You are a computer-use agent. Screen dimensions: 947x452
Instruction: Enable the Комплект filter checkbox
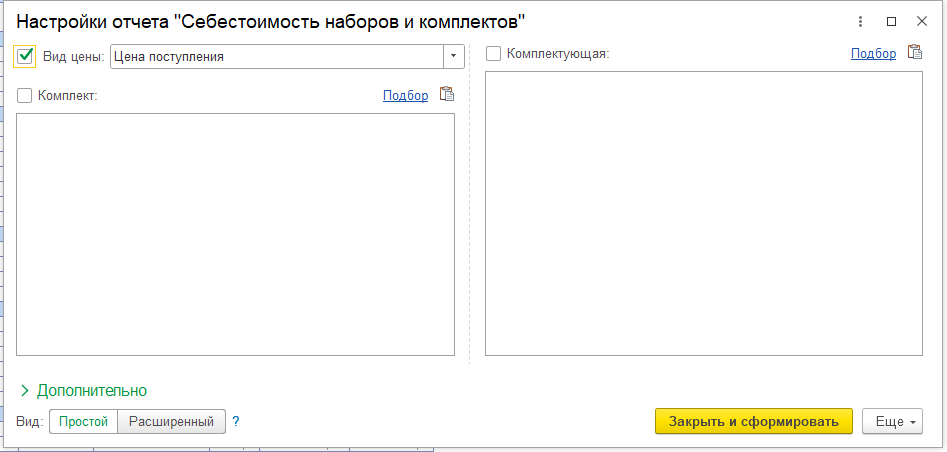[24, 95]
